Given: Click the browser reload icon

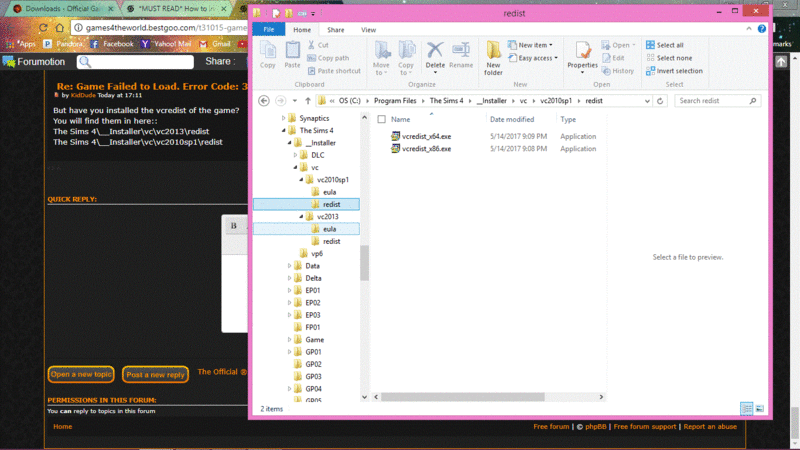Looking at the screenshot, I should [43, 28].
